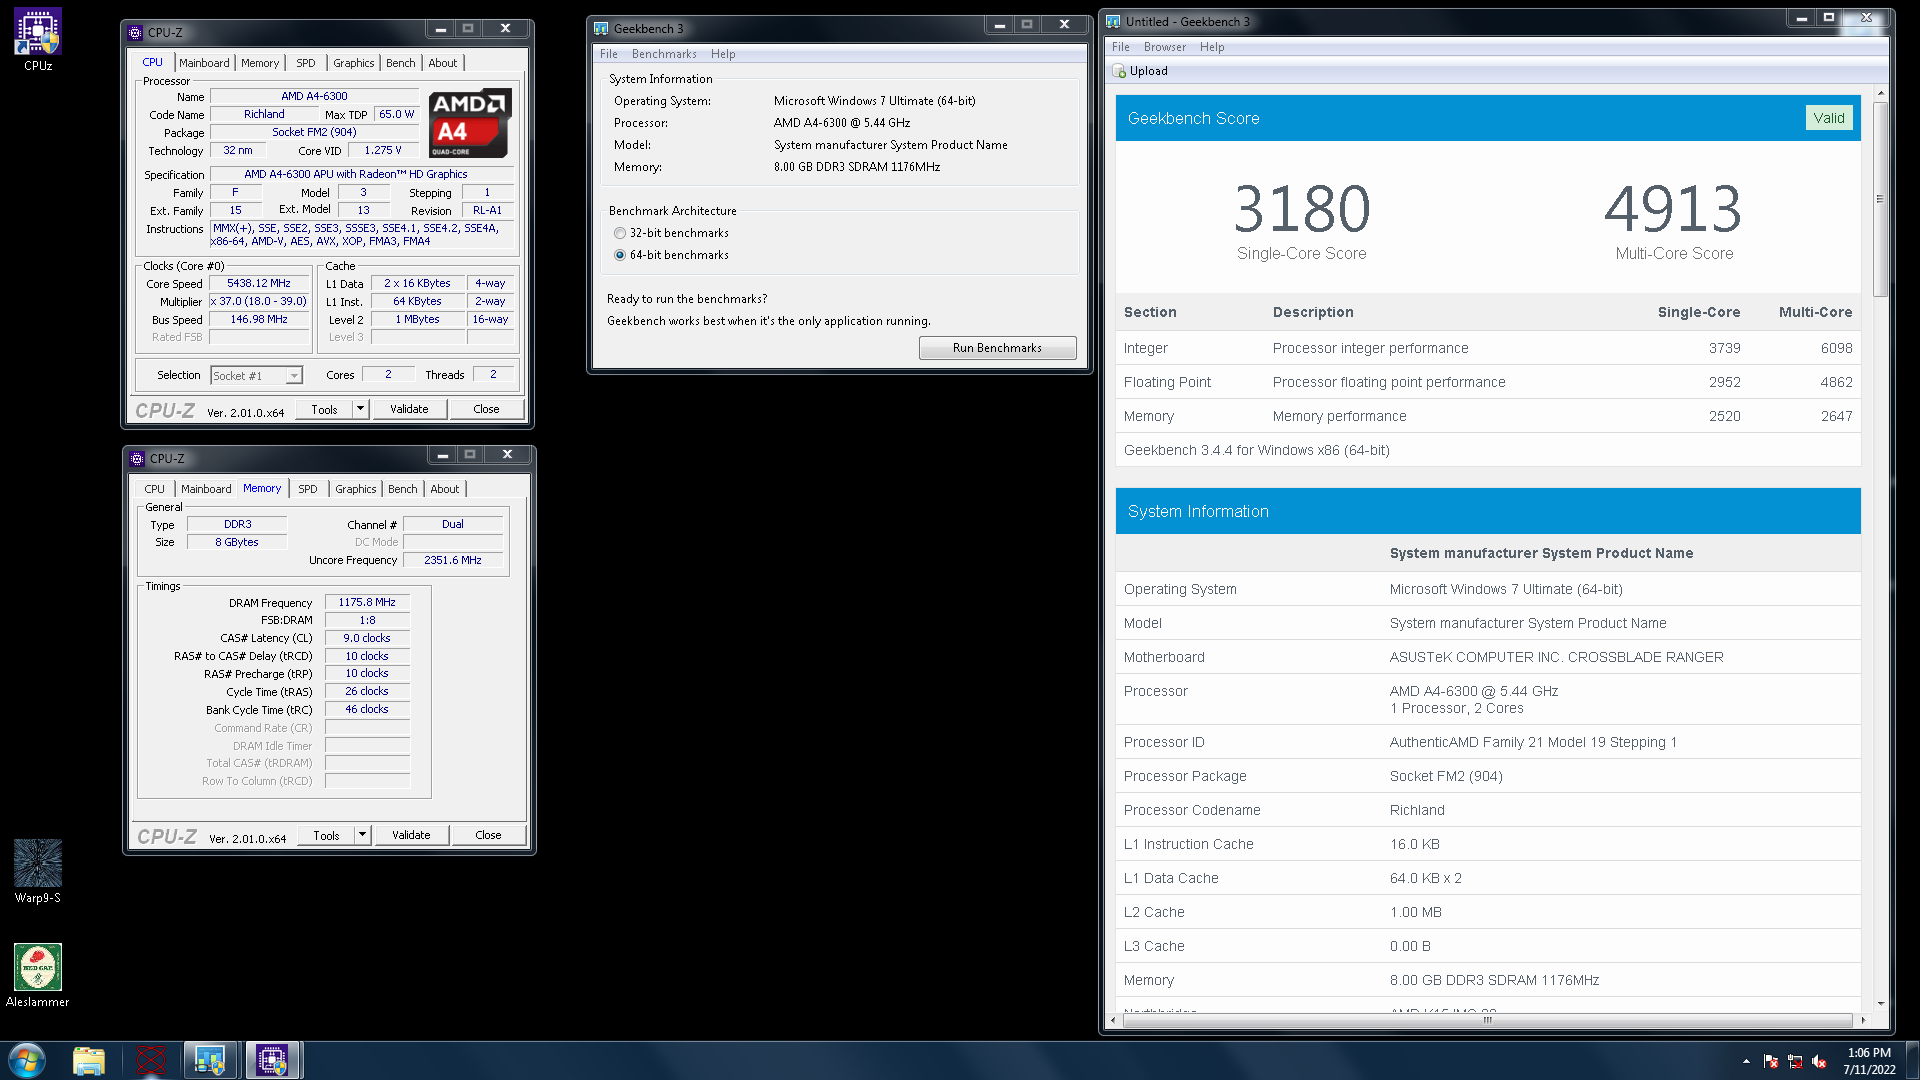Open Help menu in results window
The image size is (1920, 1080).
tap(1212, 47)
